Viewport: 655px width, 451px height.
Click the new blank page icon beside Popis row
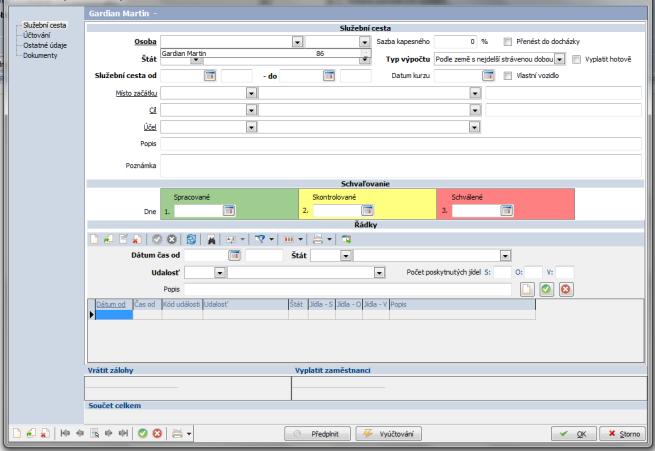[527, 289]
